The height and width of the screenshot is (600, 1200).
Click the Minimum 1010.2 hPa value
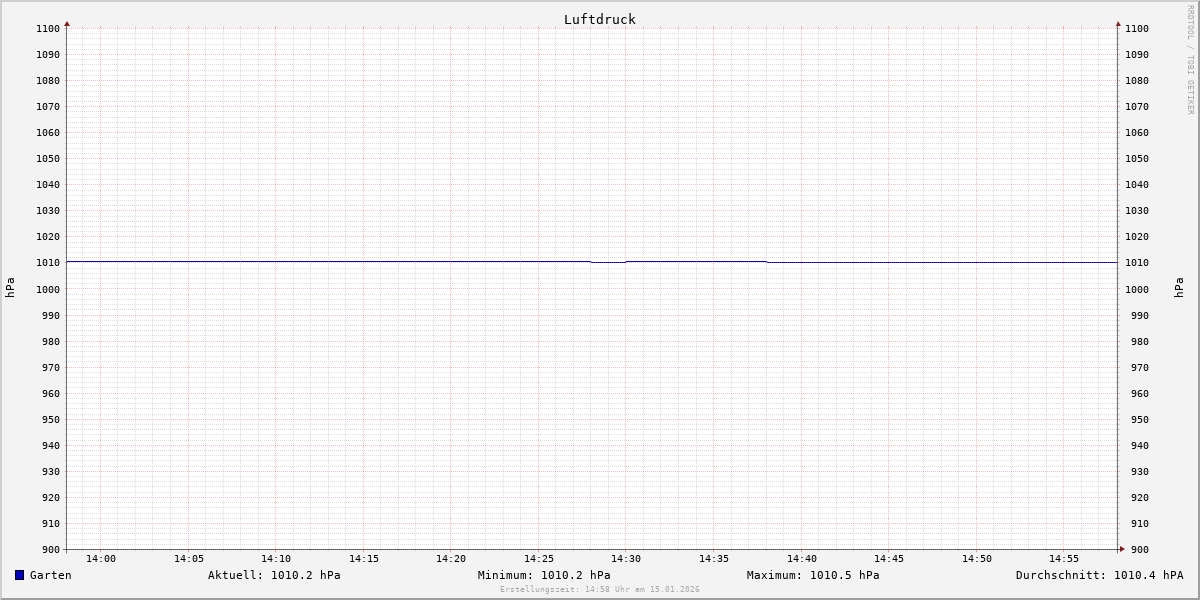[544, 575]
